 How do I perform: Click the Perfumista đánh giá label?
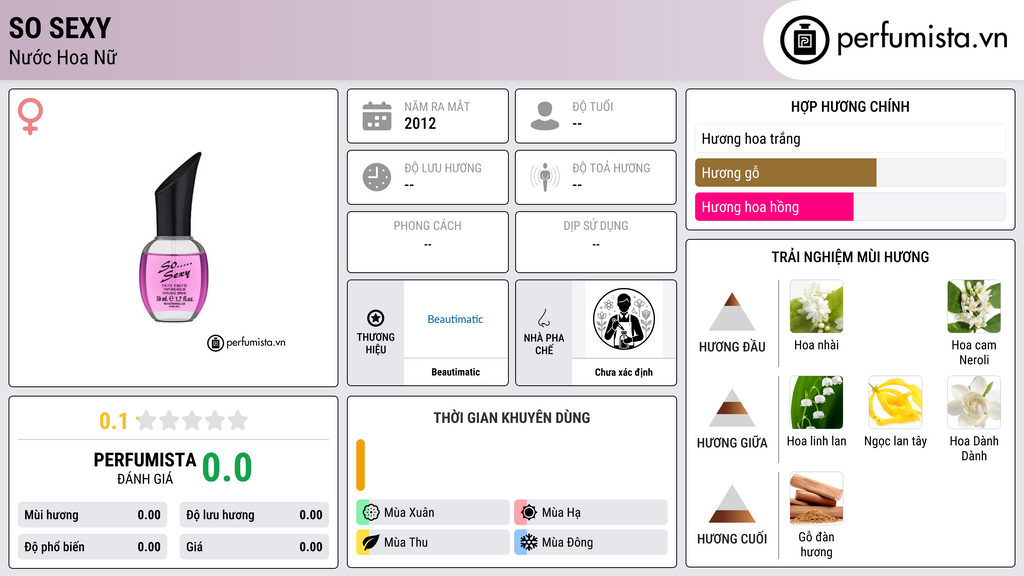[144, 468]
